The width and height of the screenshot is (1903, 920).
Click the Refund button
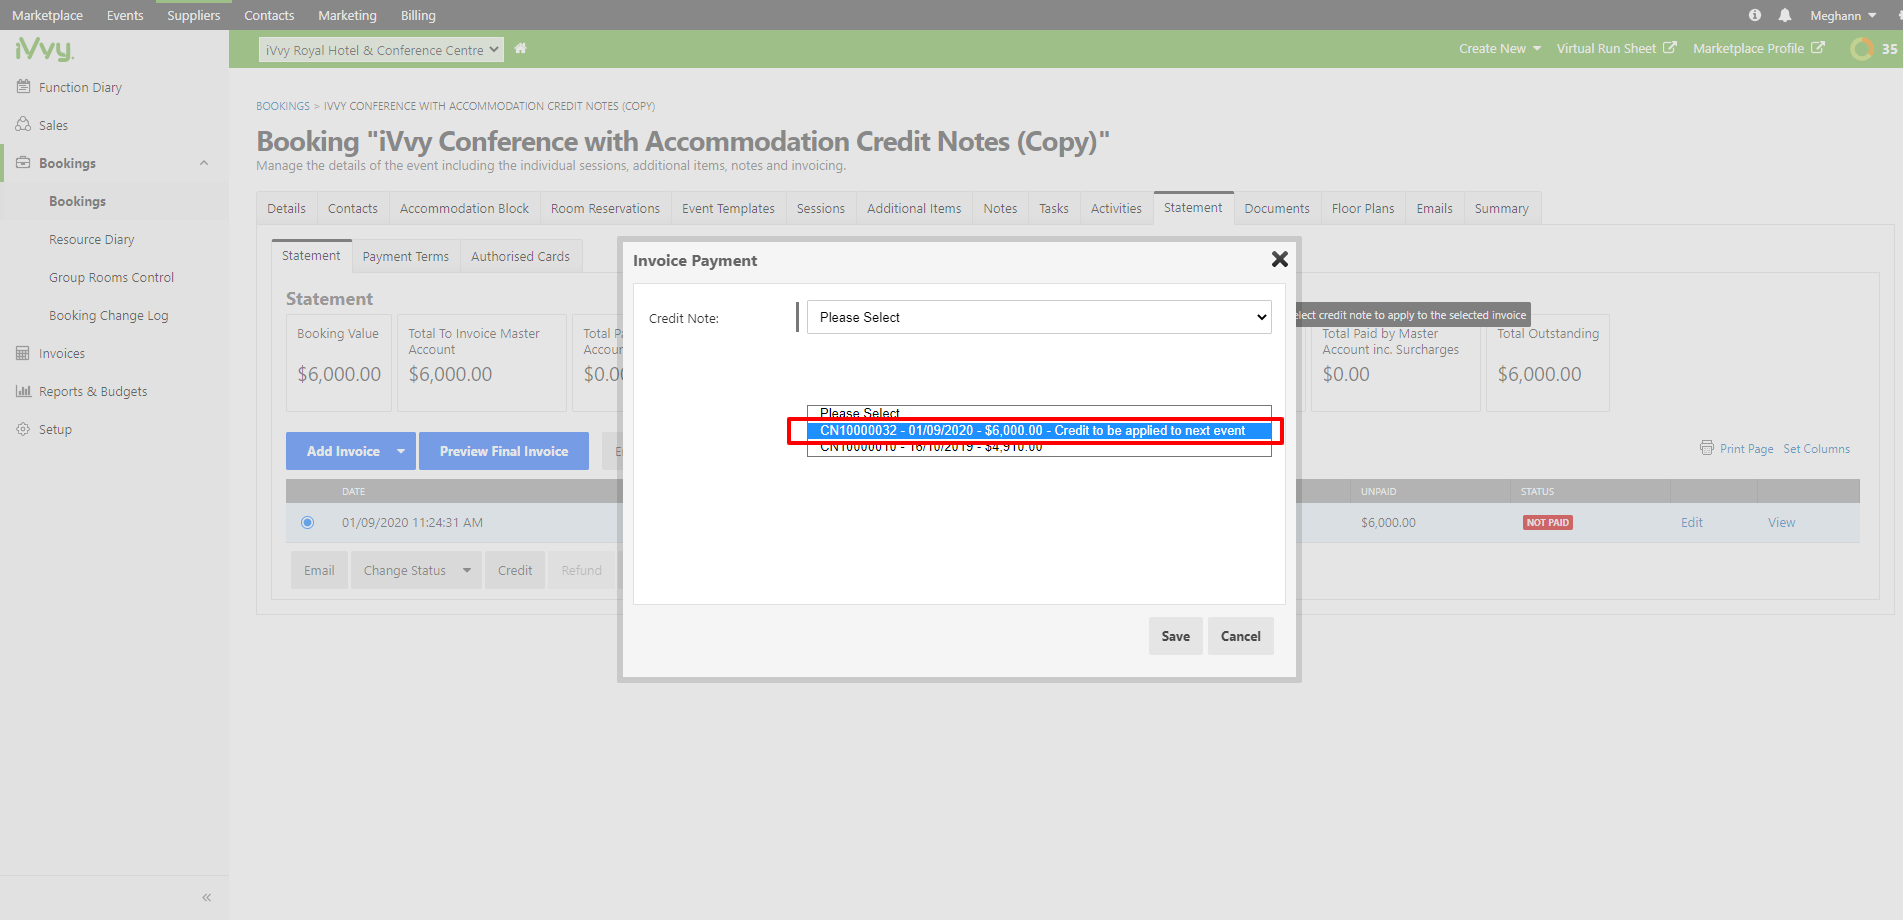point(581,570)
